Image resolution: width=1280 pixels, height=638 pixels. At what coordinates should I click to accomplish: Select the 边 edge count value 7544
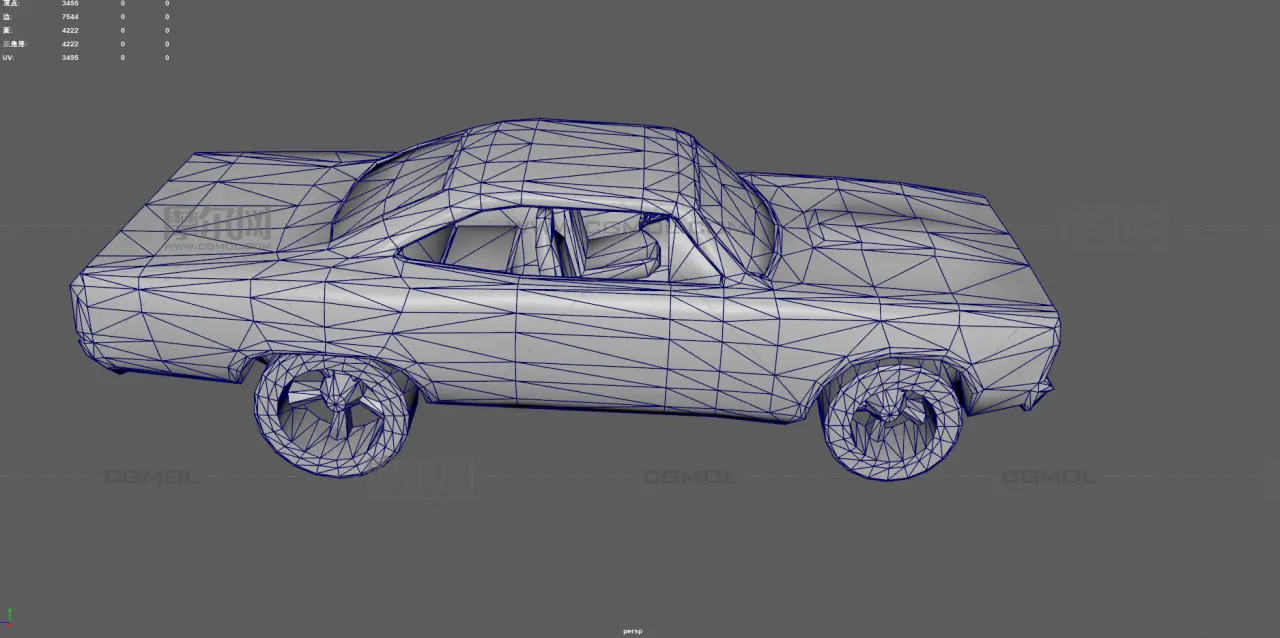click(x=70, y=17)
